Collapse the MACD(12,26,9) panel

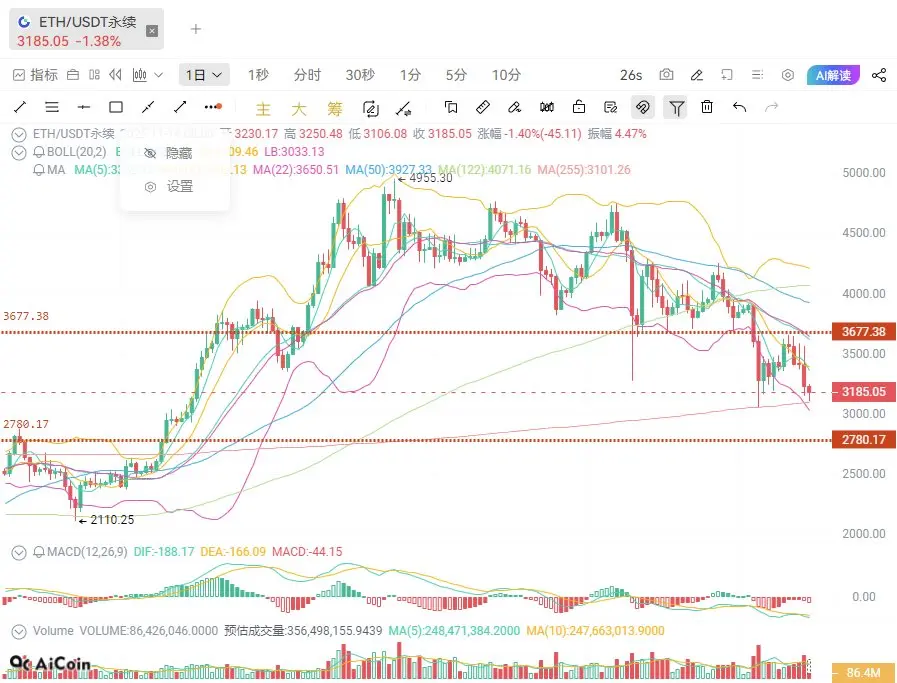(19, 553)
